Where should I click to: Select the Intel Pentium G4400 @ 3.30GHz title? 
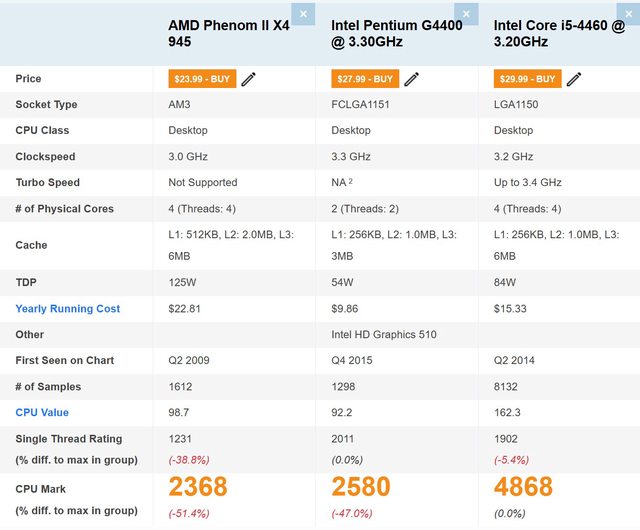397,33
